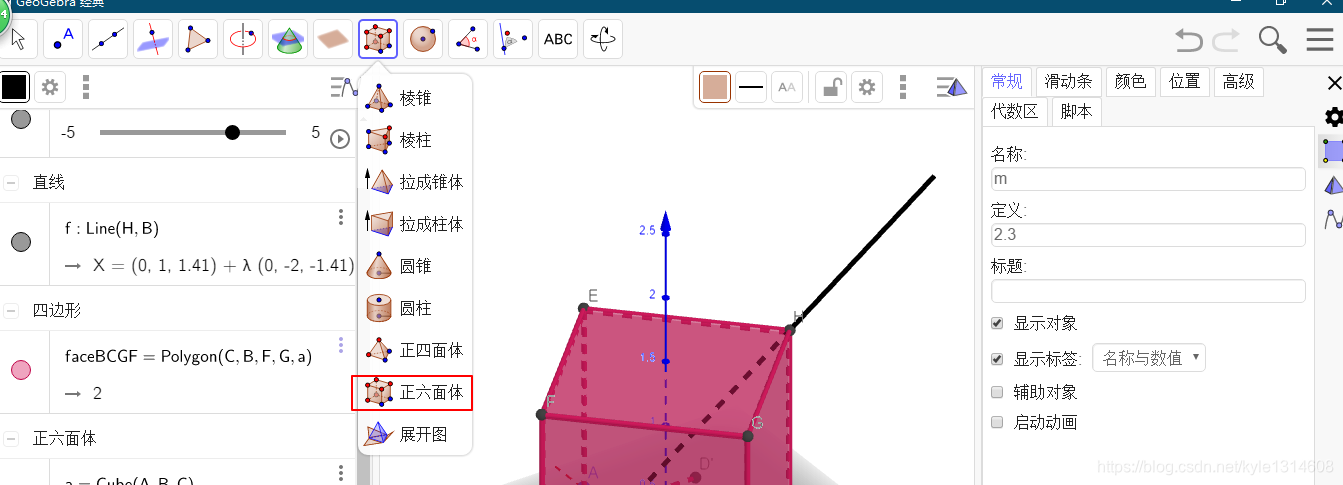Image resolution: width=1343 pixels, height=485 pixels.
Task: Choose 正六面体 cube from tool menu
Action: point(412,392)
